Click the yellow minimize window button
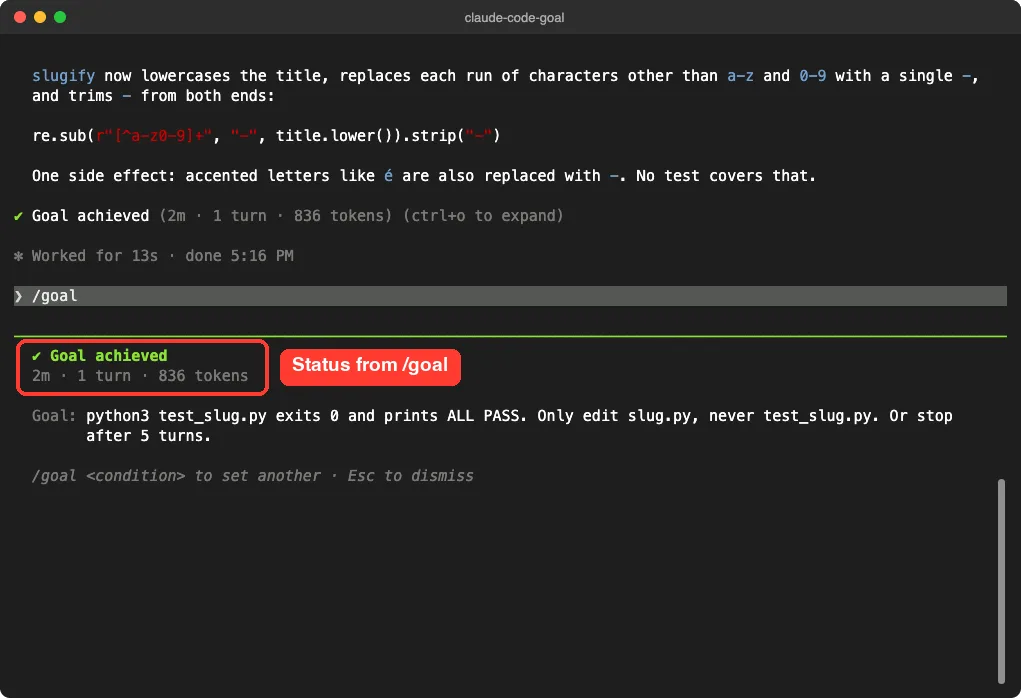Viewport: 1021px width, 698px height. coord(40,17)
